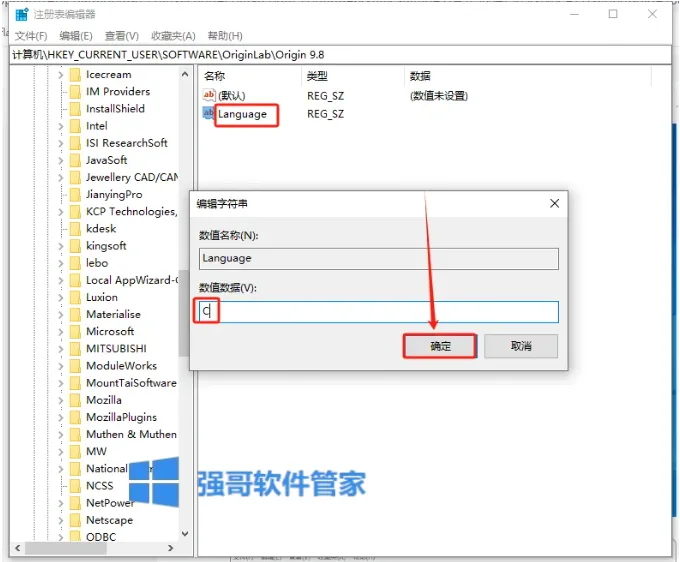Click the JianyingPro folder icon

tap(75, 194)
